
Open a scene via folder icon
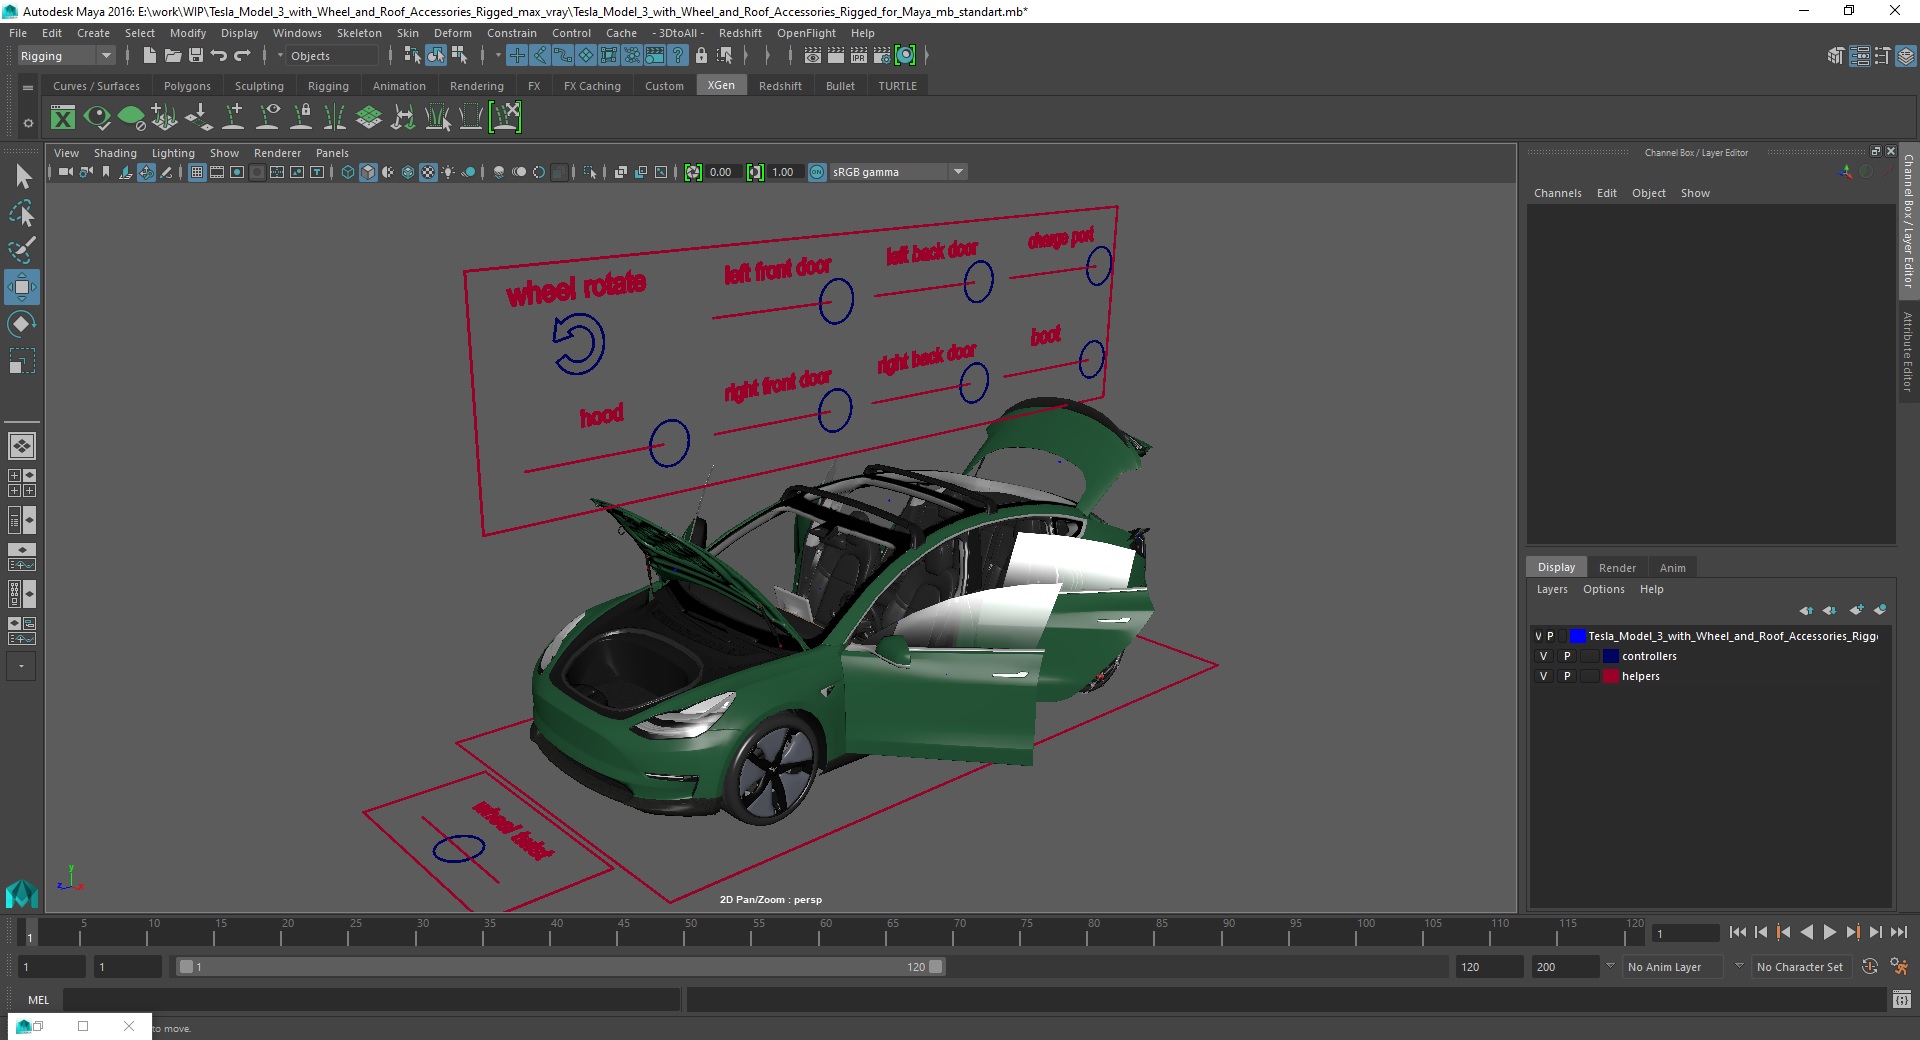pos(172,56)
